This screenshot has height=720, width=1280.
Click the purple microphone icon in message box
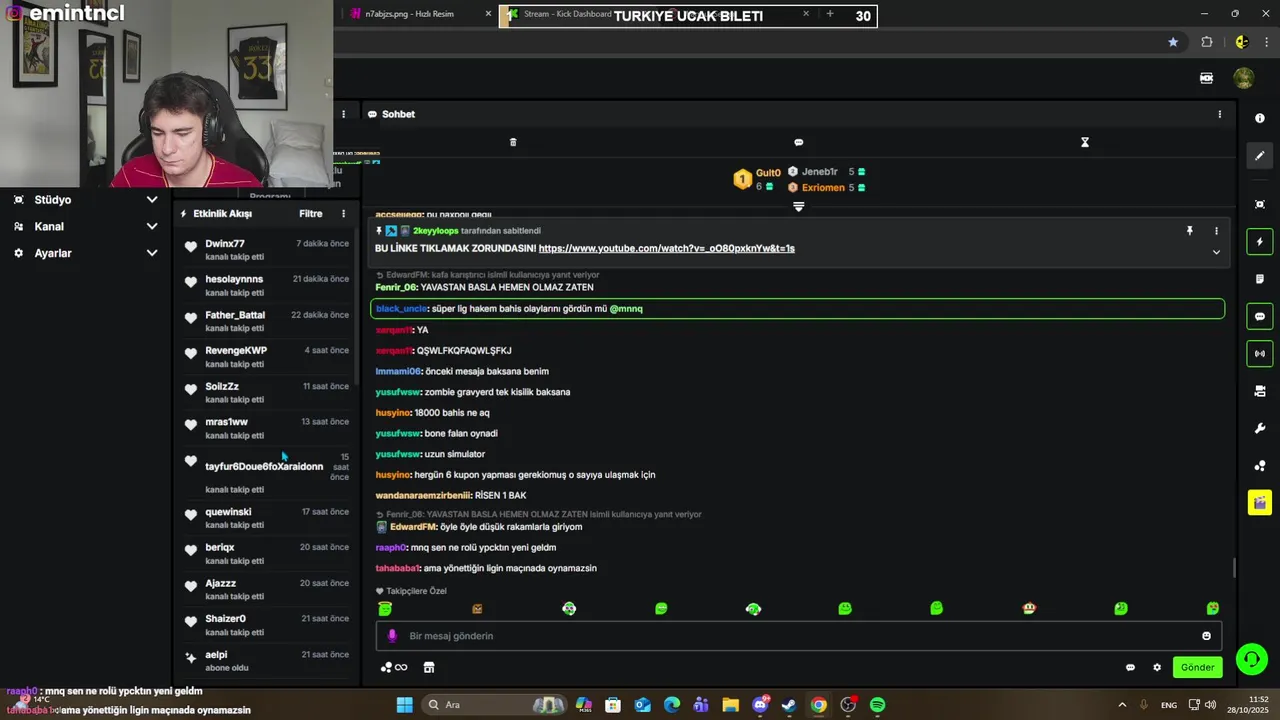pos(392,636)
